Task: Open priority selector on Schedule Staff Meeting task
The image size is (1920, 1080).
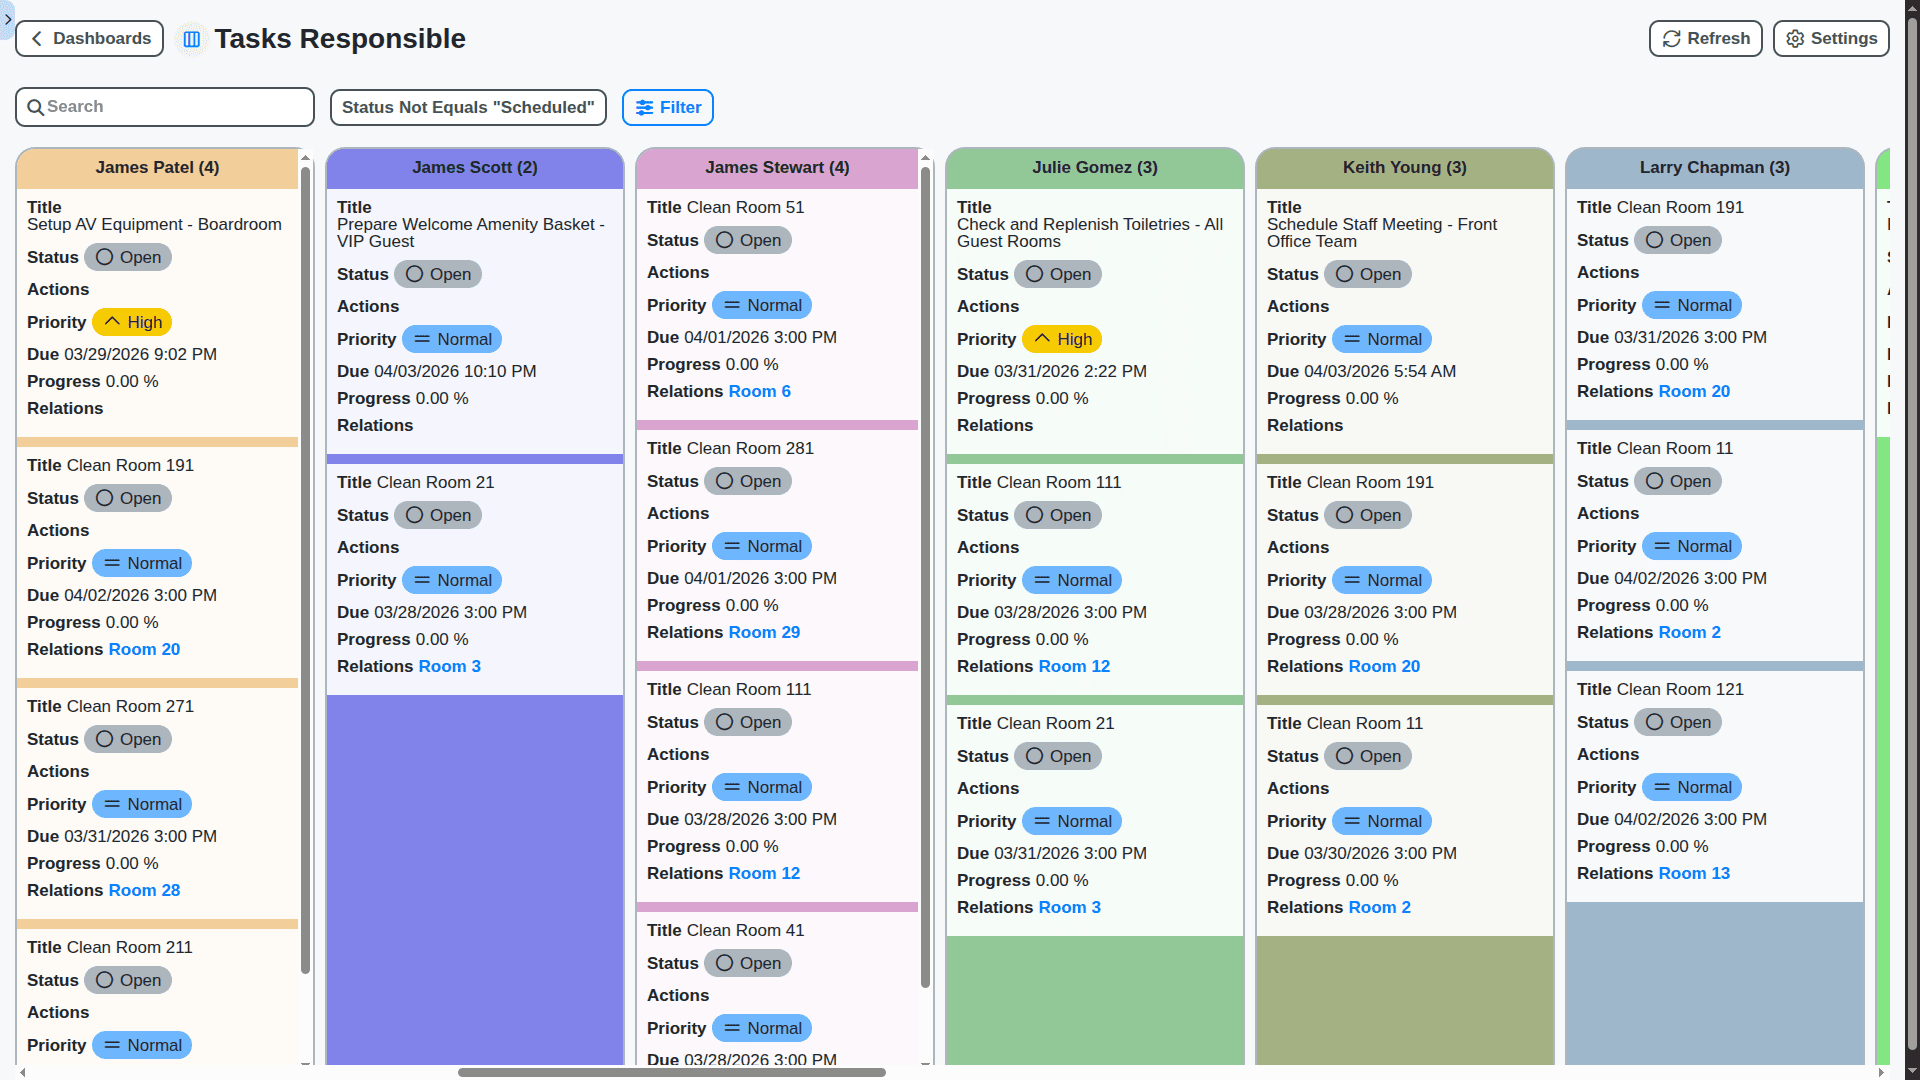Action: 1382,339
